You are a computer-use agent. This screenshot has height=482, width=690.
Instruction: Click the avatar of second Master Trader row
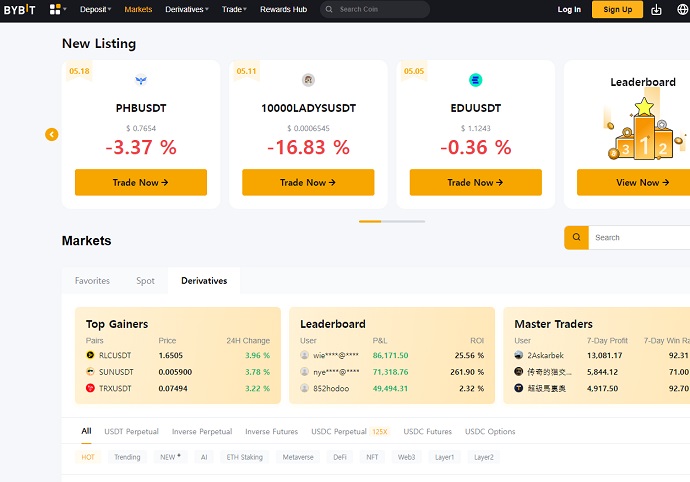coord(519,372)
